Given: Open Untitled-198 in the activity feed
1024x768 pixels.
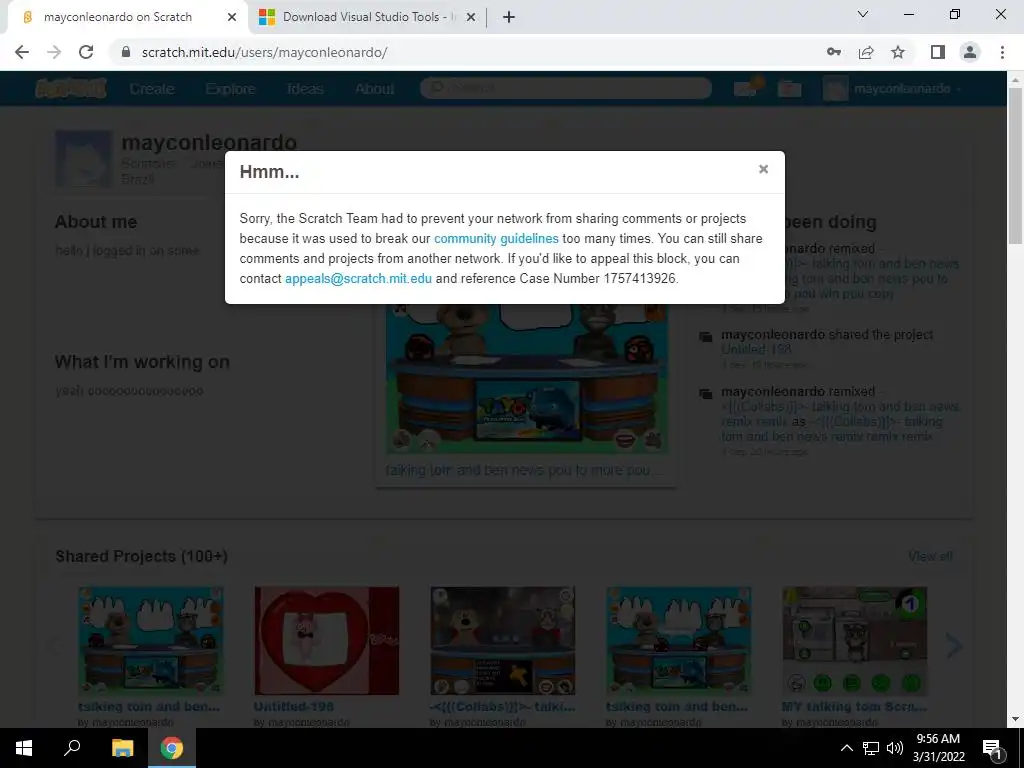Looking at the screenshot, I should tap(756, 349).
